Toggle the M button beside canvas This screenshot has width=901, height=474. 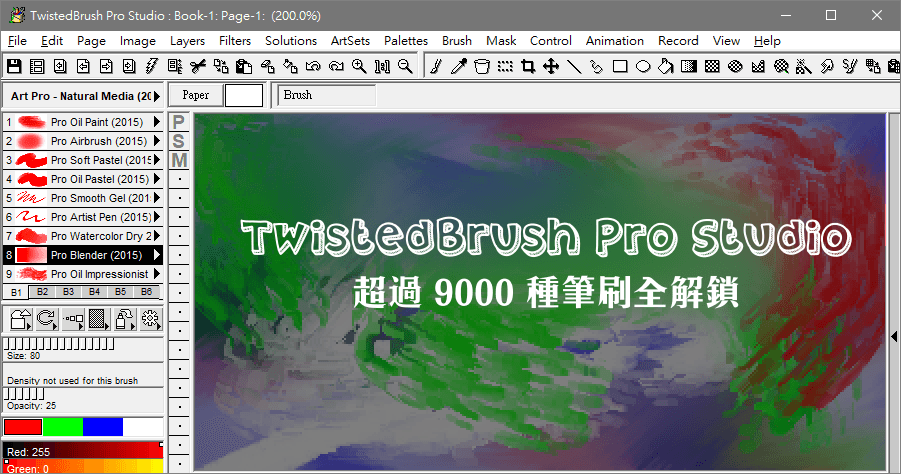coord(179,160)
